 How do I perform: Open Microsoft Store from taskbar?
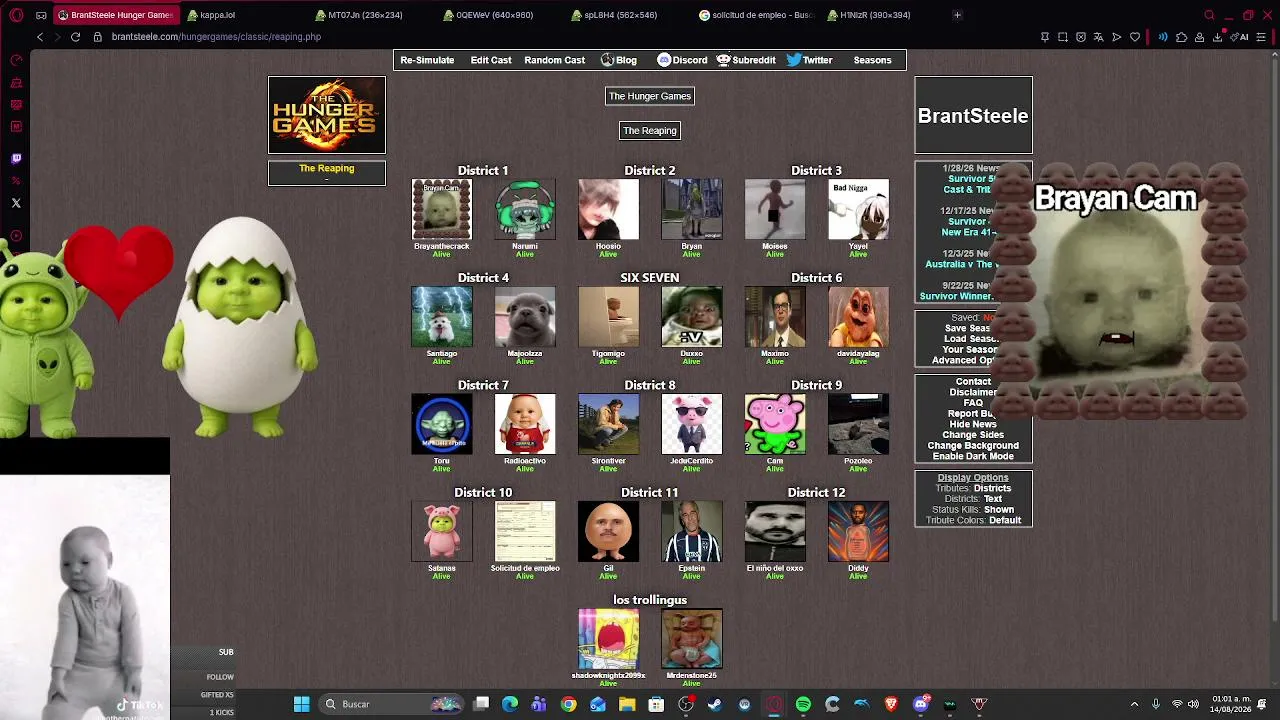point(656,704)
